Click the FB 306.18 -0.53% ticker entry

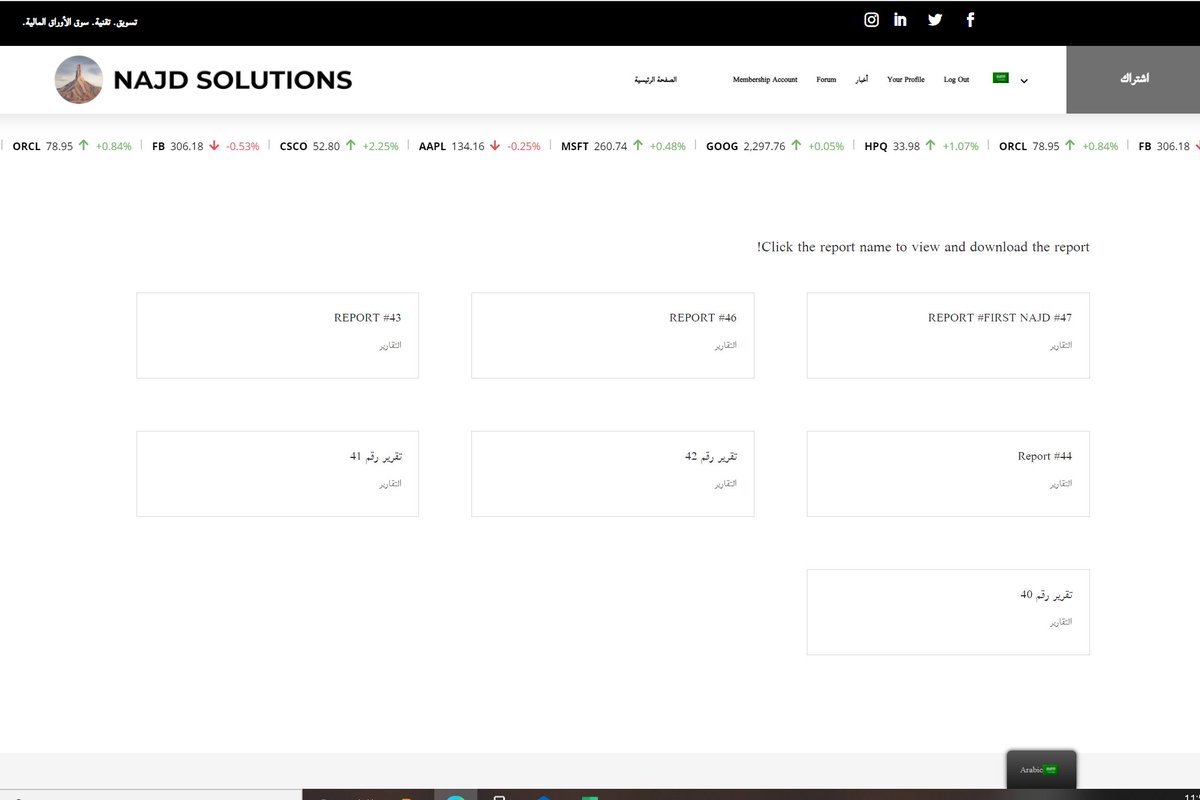click(205, 146)
